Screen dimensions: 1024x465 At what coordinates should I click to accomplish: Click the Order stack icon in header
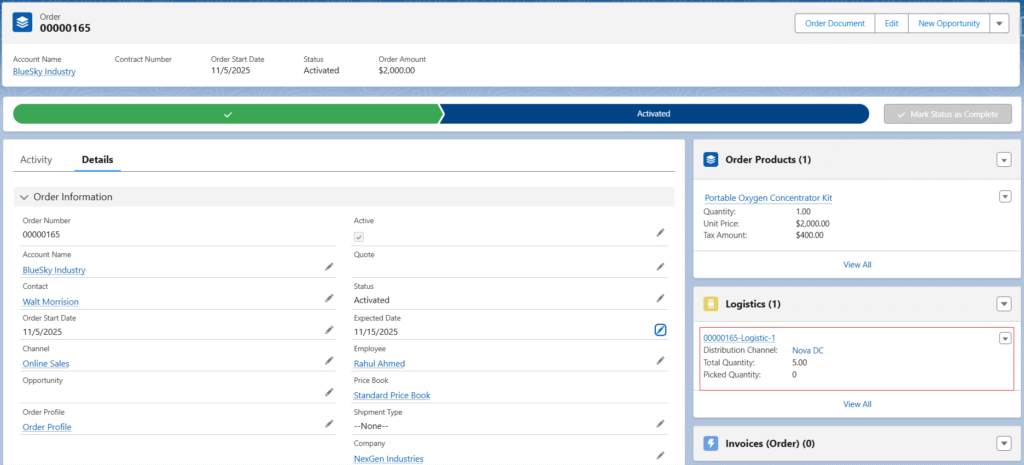coord(25,22)
